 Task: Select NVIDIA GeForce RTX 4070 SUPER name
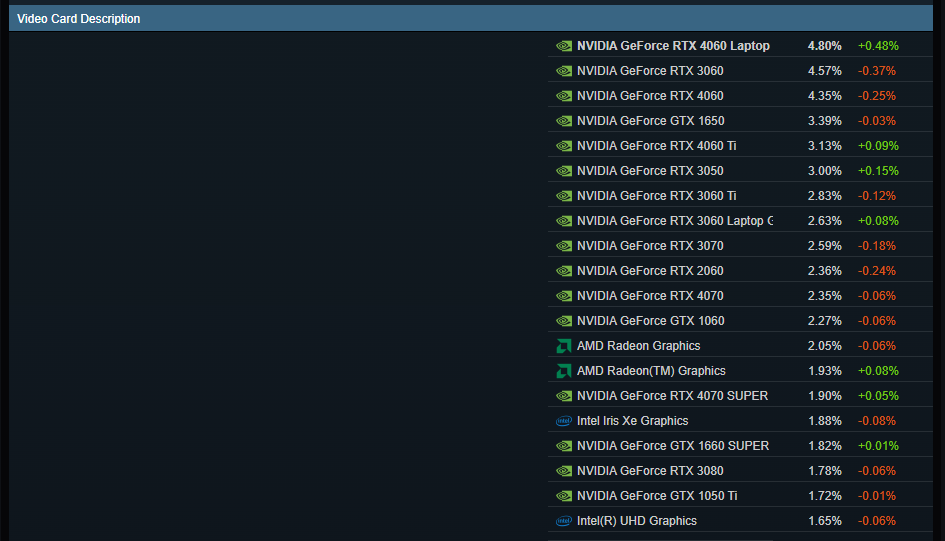tap(673, 396)
